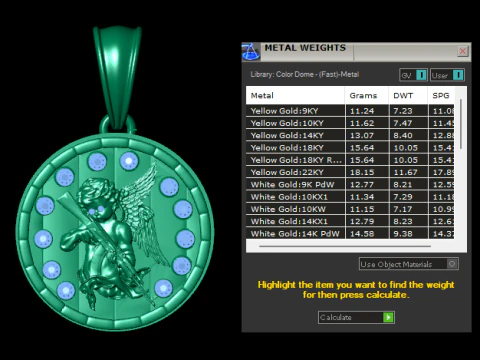This screenshot has width=480, height=360.
Task: Select the White Gold:10KX1 row
Action: click(350, 197)
